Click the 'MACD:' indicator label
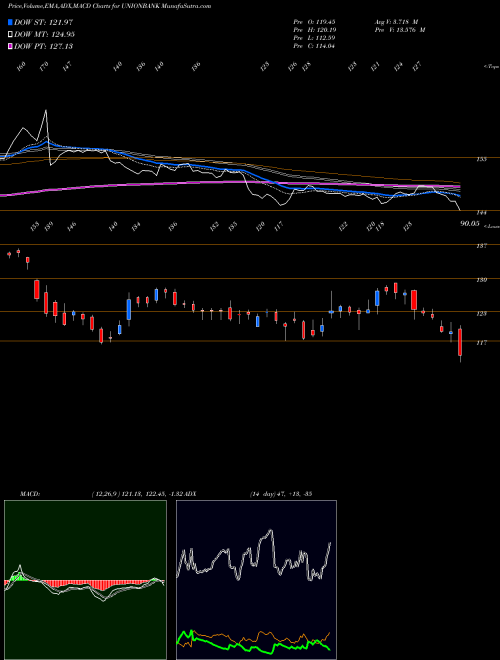Screen dimensions: 500x660 [30, 494]
